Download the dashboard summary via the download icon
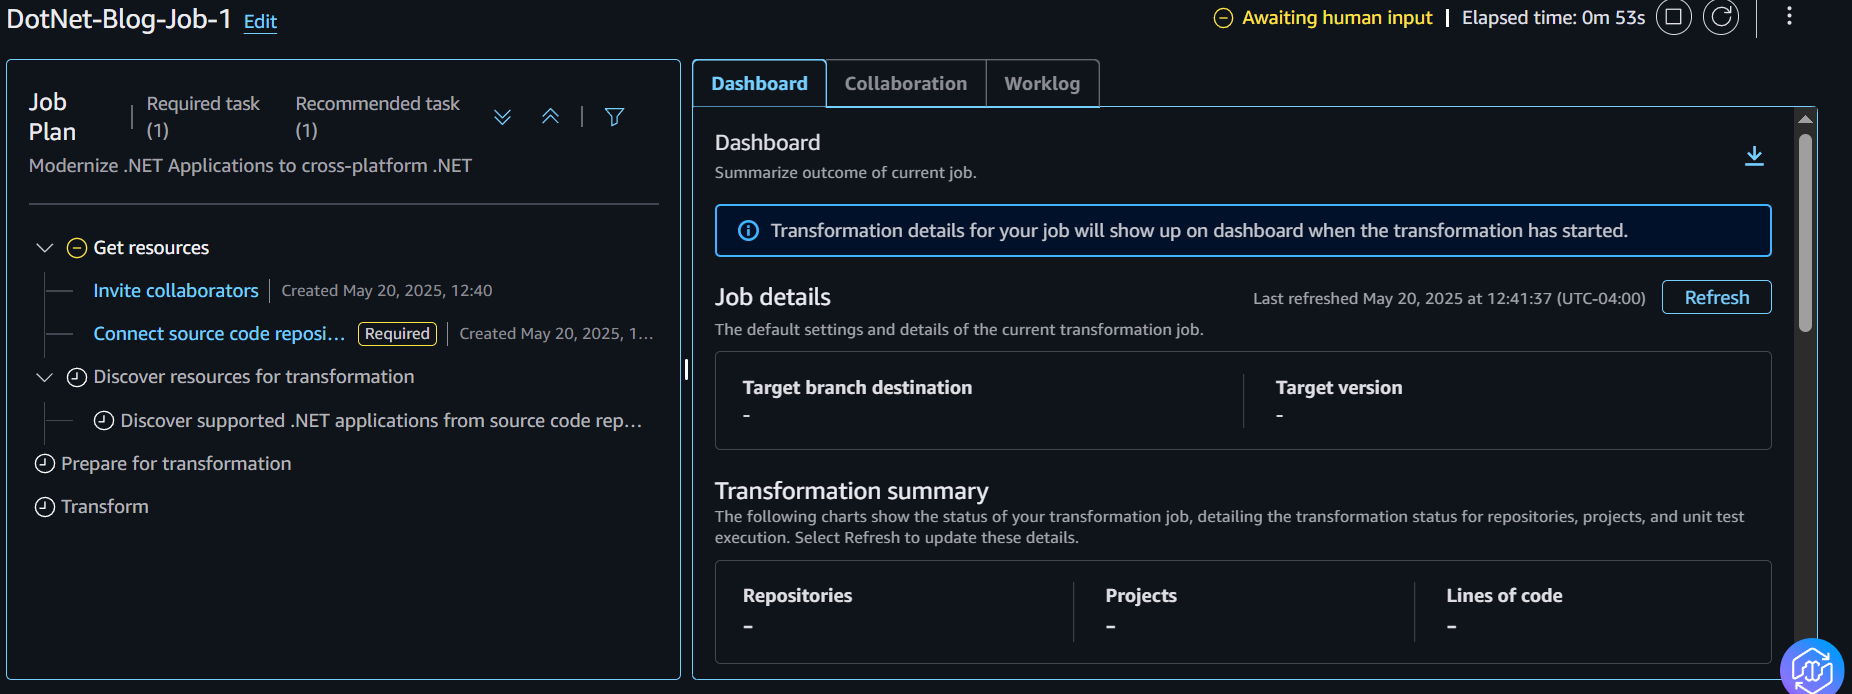 point(1754,156)
